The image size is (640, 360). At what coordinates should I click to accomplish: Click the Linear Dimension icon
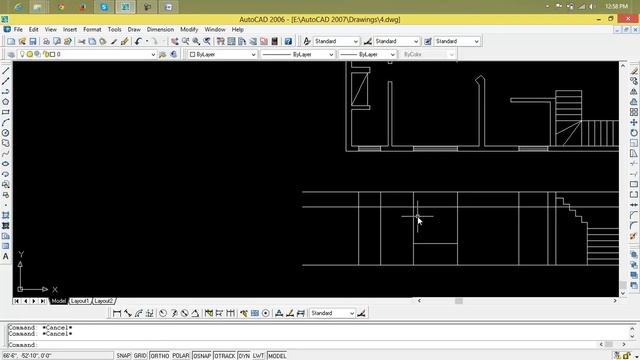(117, 313)
